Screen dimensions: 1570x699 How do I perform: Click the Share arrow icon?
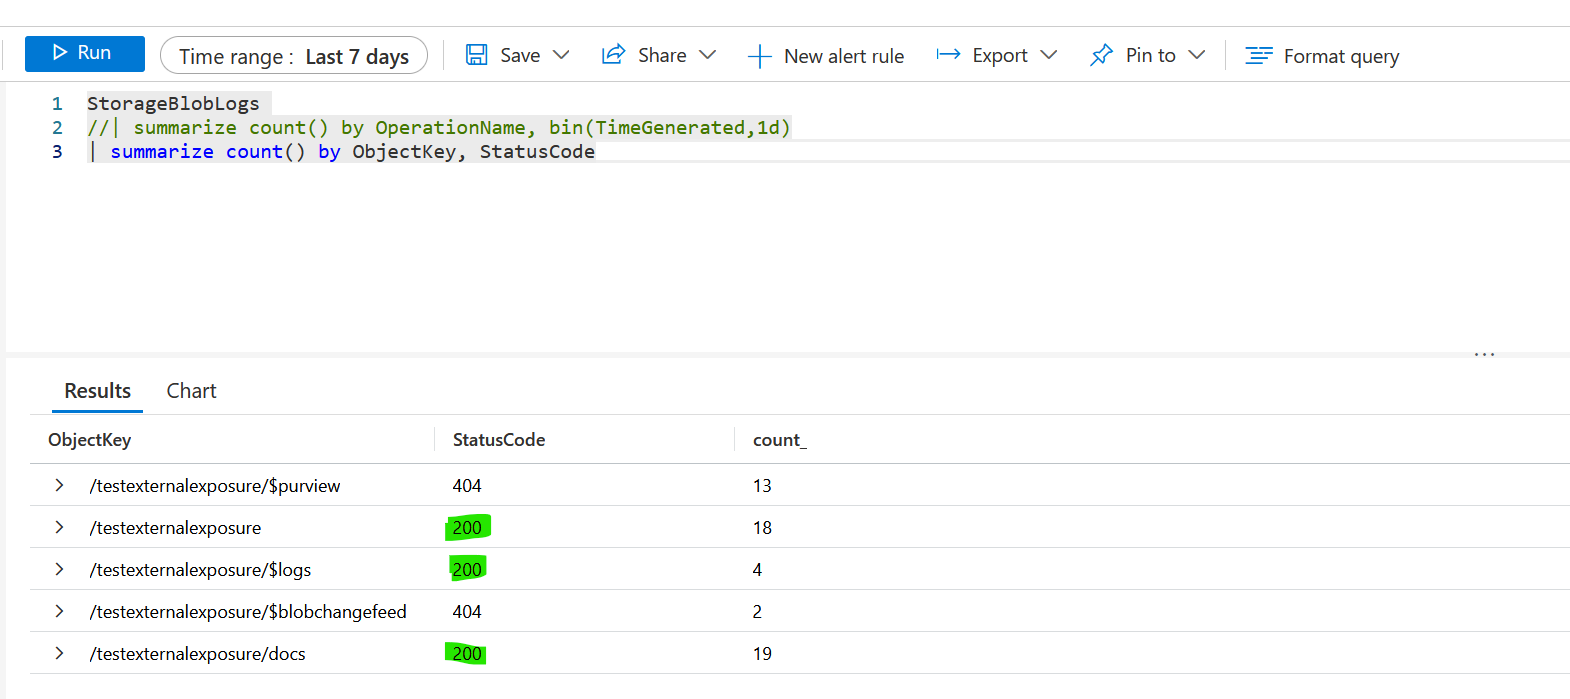pos(613,55)
